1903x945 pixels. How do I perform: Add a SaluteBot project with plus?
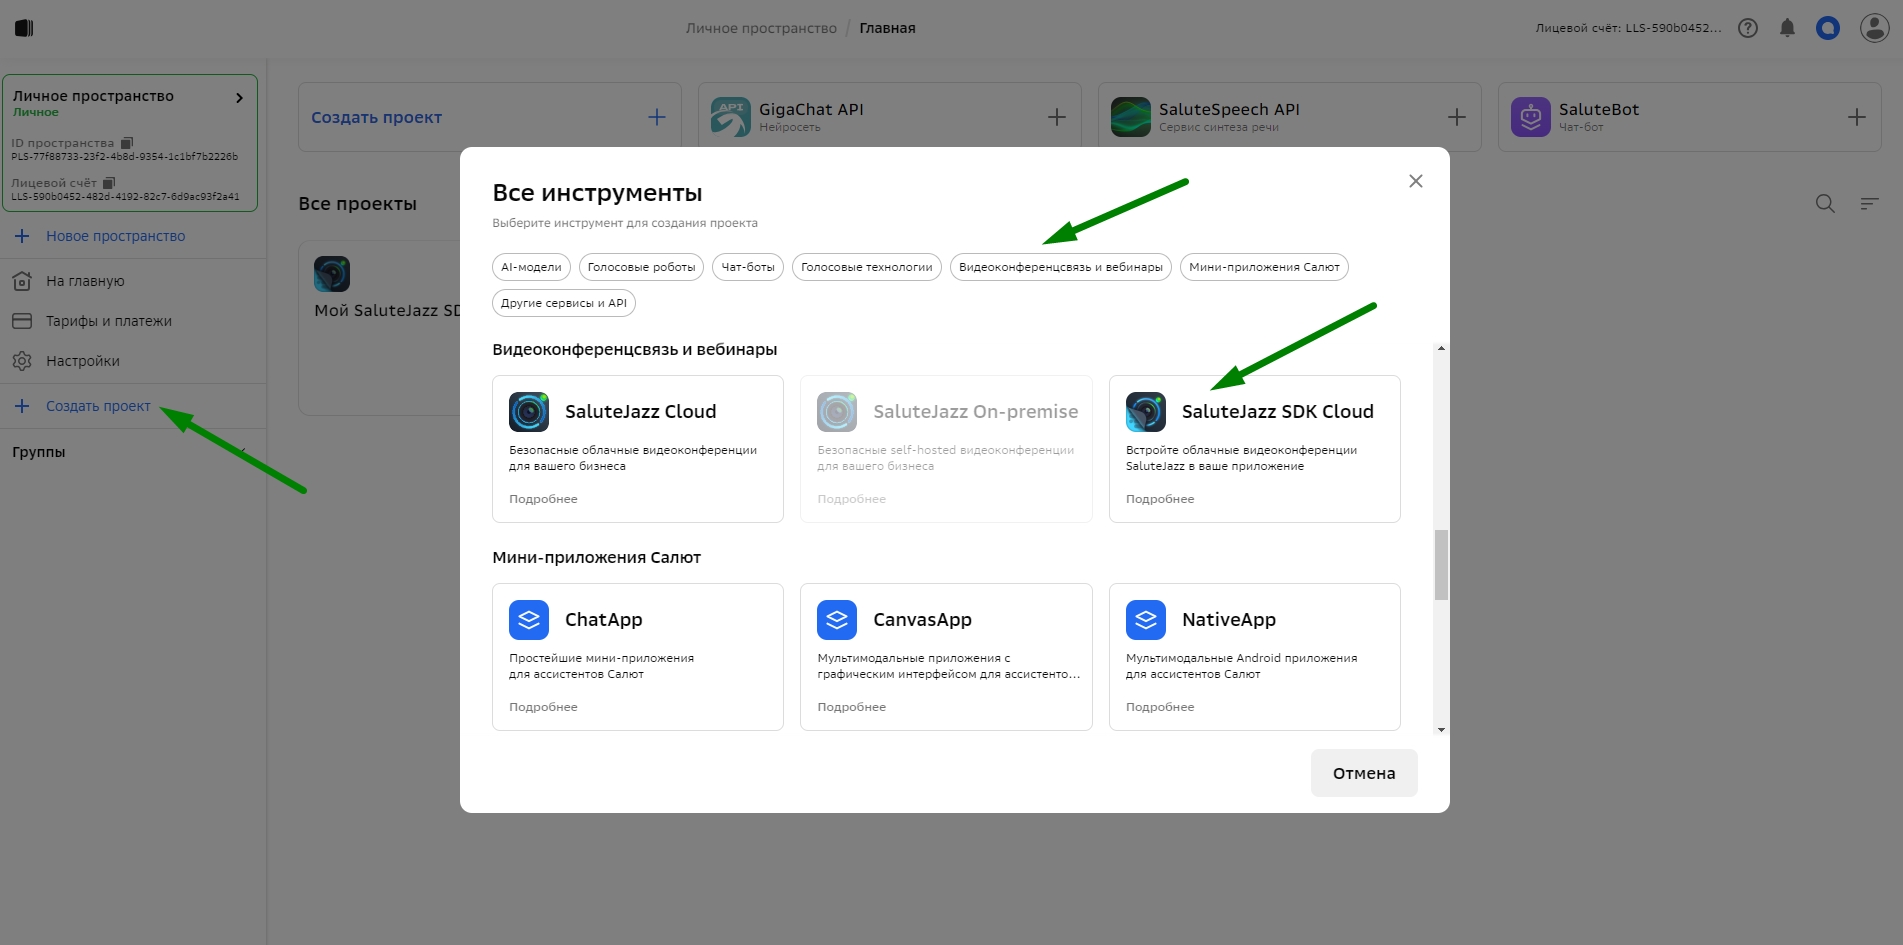click(1857, 117)
